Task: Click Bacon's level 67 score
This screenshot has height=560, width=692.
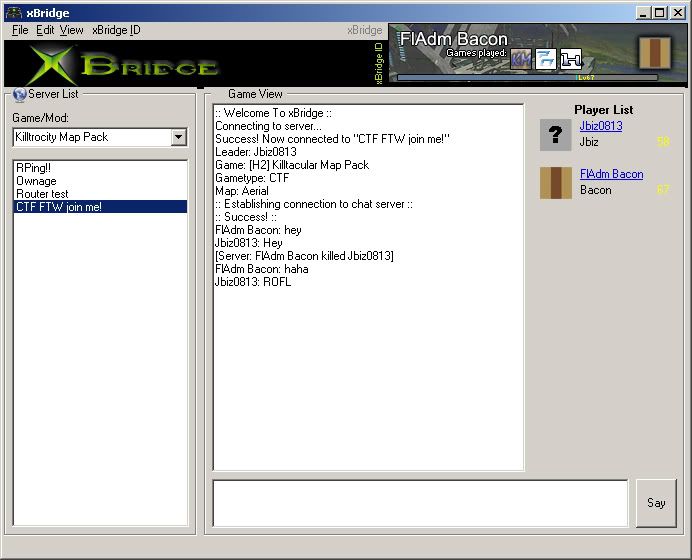Action: point(663,190)
